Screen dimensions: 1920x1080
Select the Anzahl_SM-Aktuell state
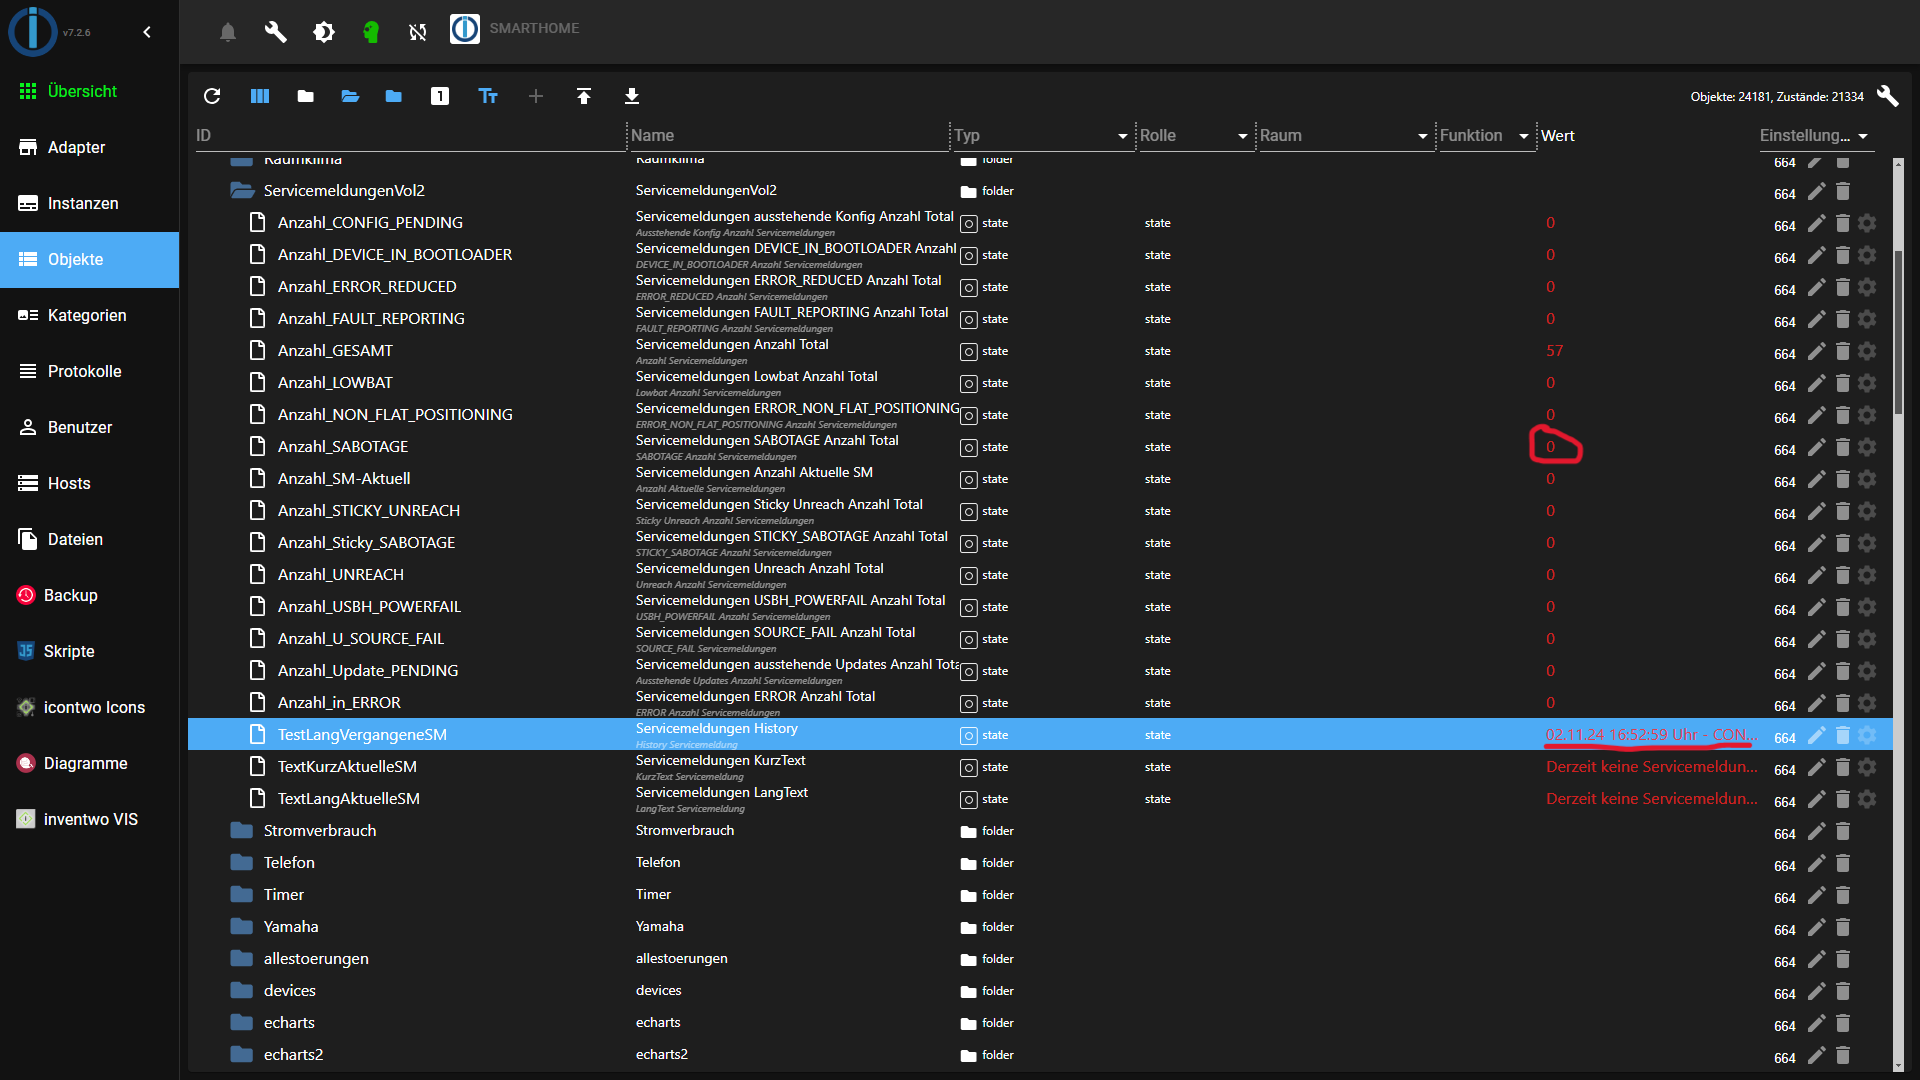point(1040,479)
